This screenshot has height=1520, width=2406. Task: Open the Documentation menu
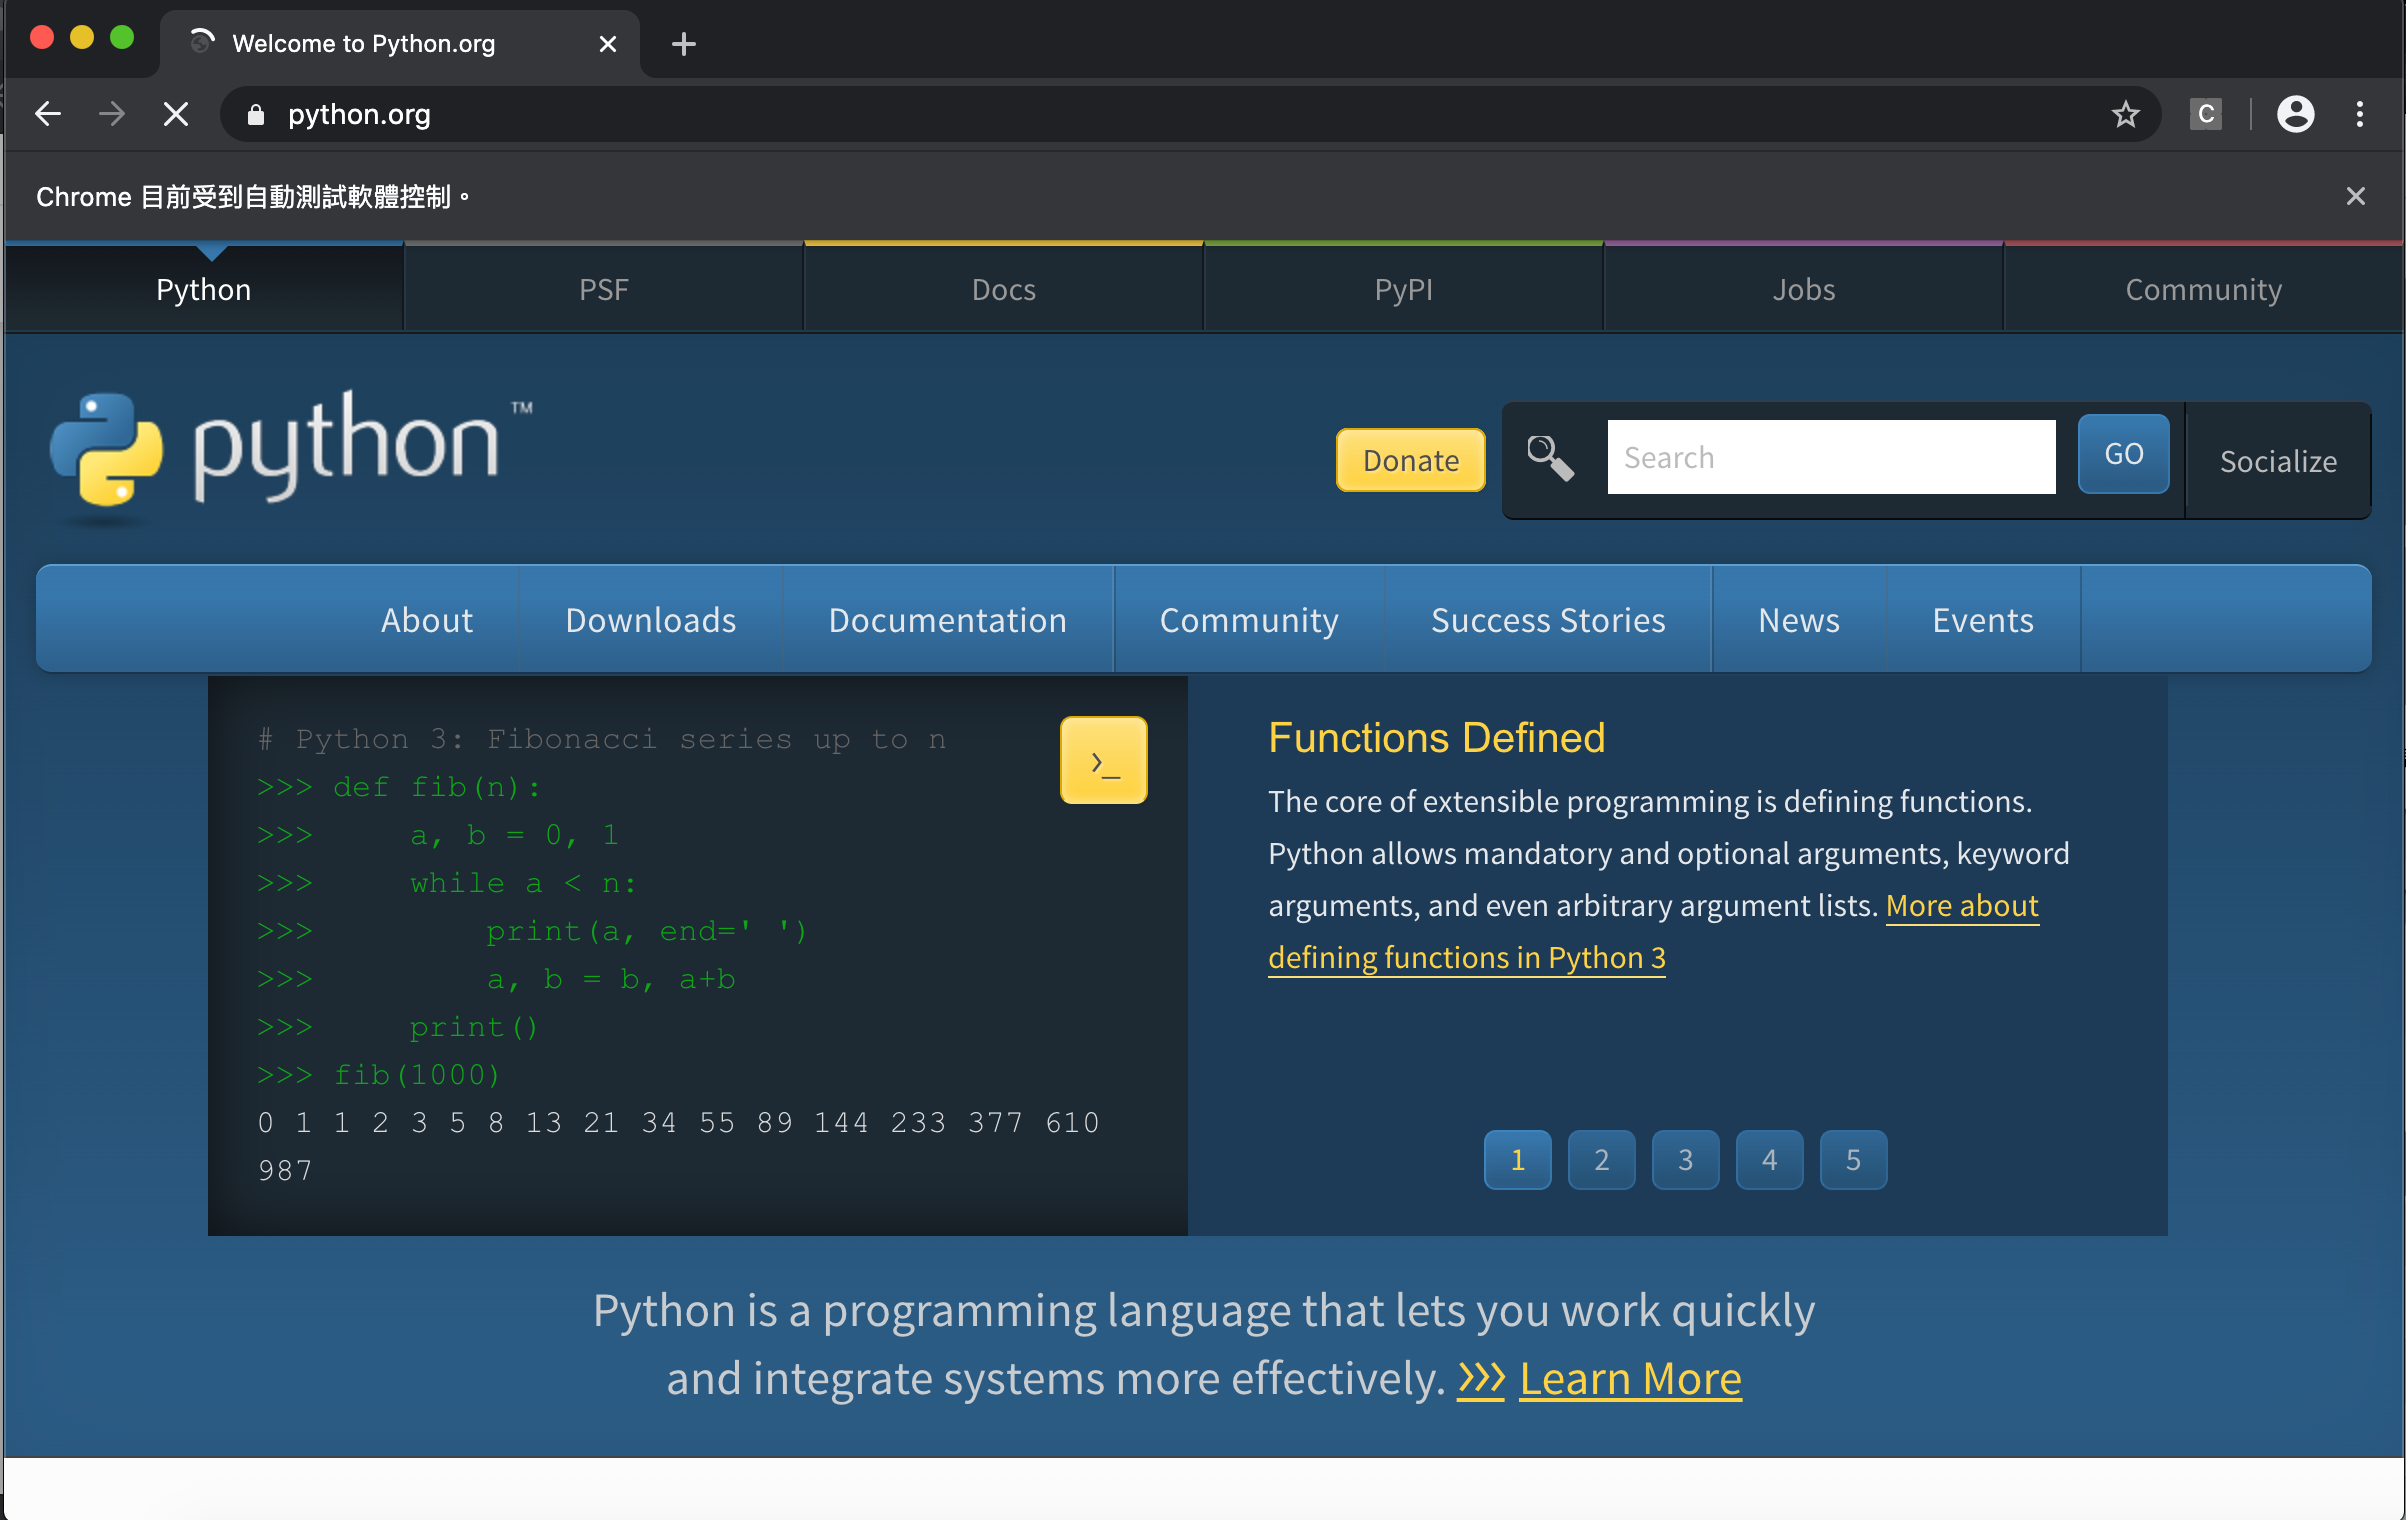click(948, 620)
